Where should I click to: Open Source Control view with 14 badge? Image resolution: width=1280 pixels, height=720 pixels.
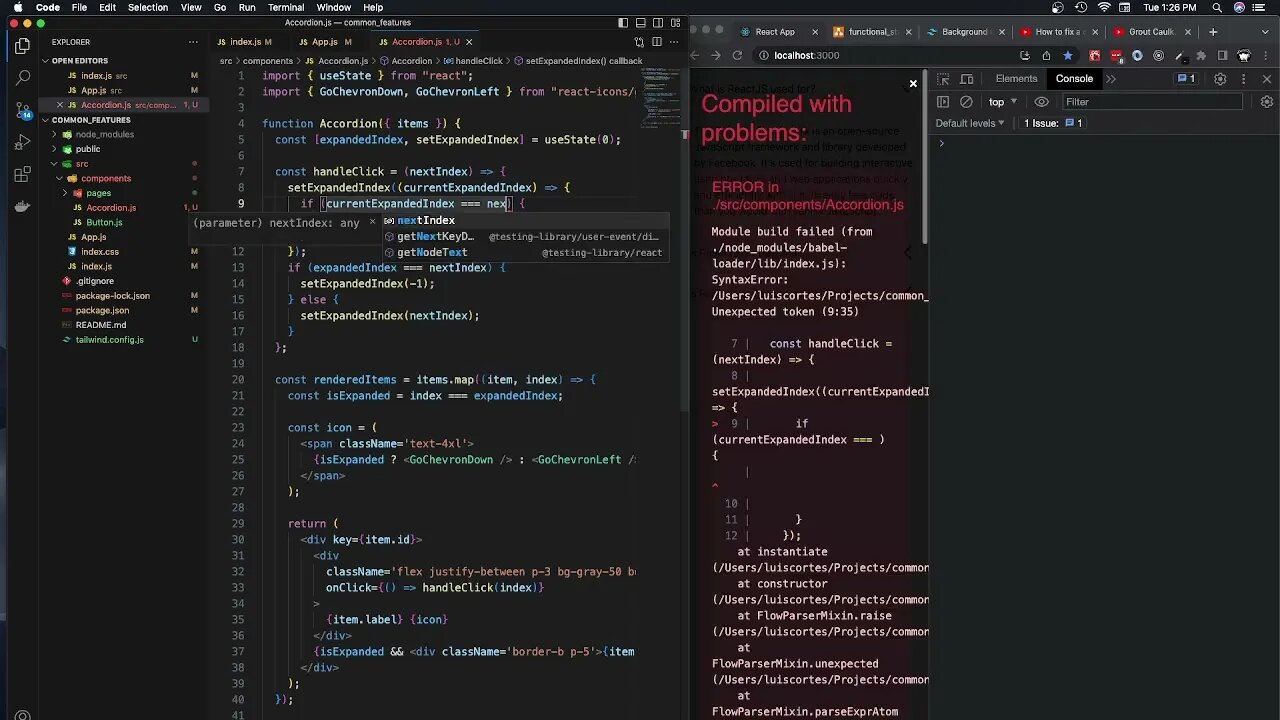(x=22, y=111)
